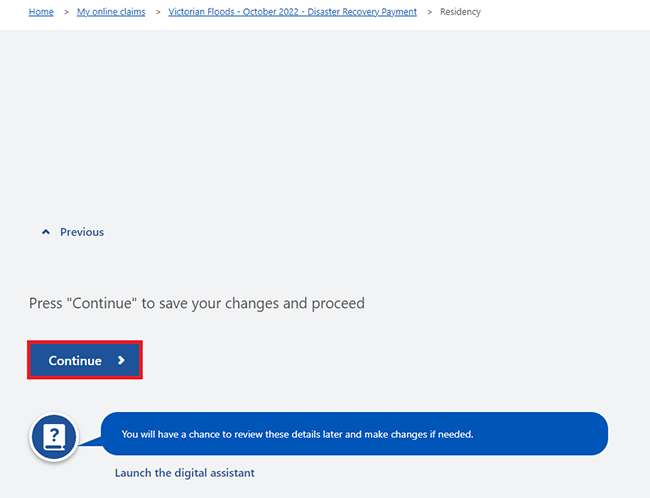Click the speech bubble tail near assistant icon
The height and width of the screenshot is (498, 650).
coord(90,442)
